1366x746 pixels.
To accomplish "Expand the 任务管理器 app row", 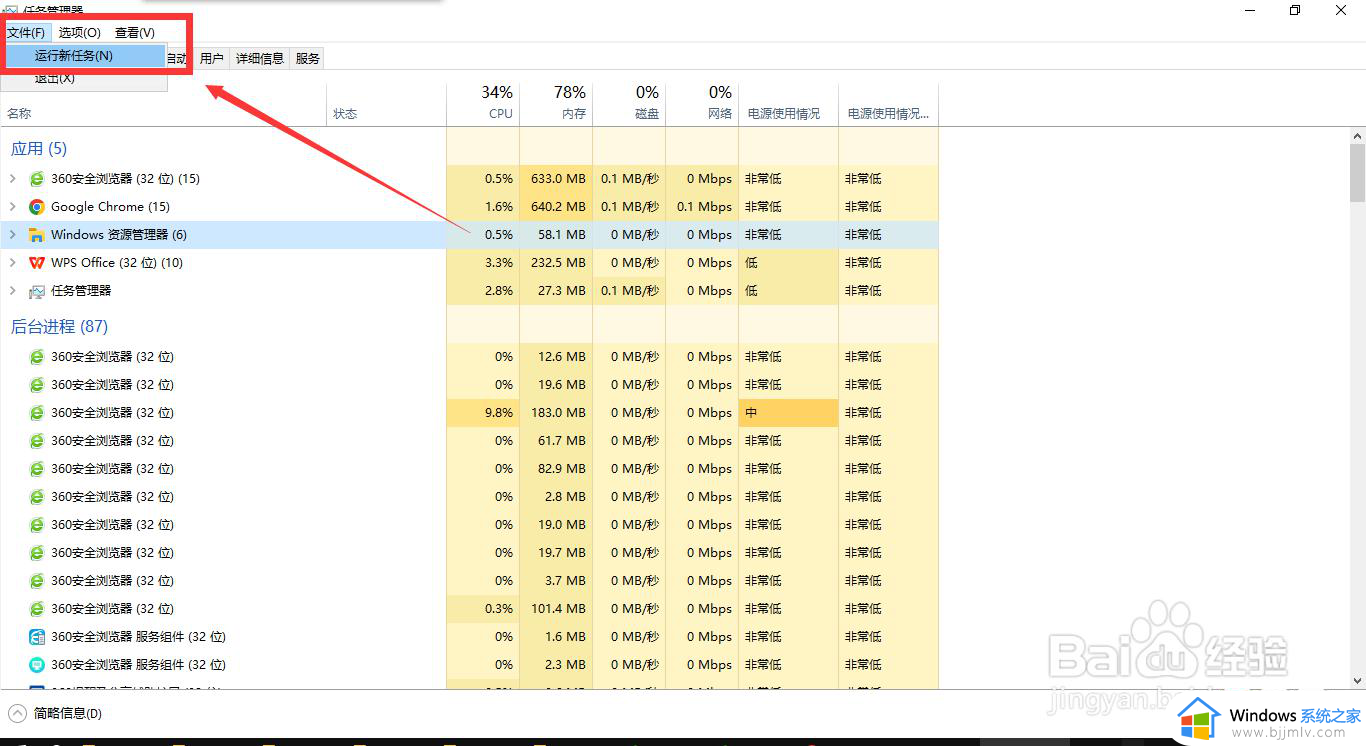I will pyautogui.click(x=13, y=291).
